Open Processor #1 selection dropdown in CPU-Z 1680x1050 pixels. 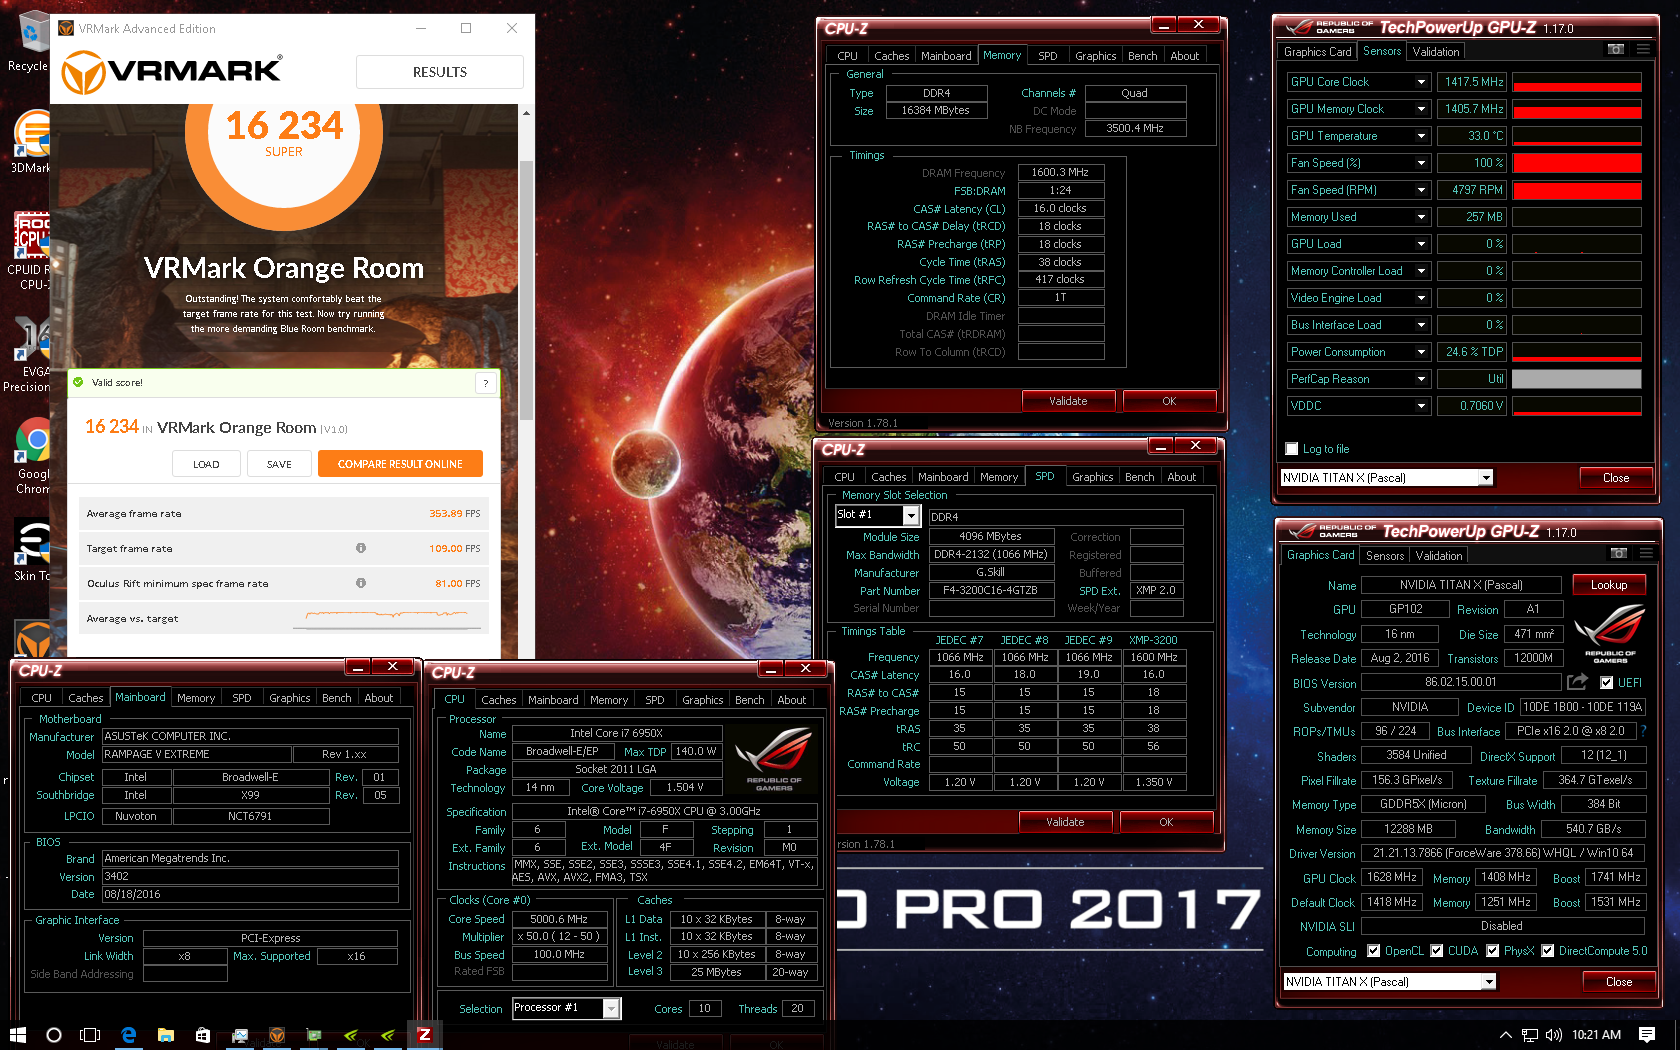click(611, 1008)
